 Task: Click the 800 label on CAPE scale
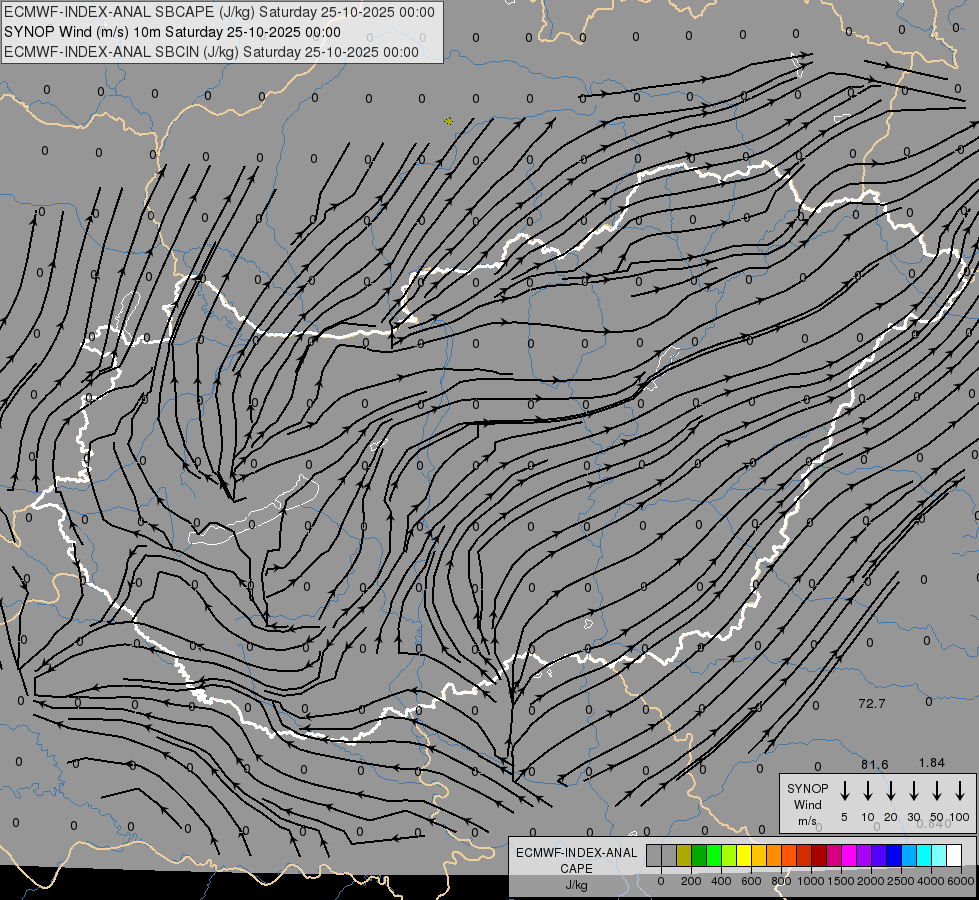(781, 881)
